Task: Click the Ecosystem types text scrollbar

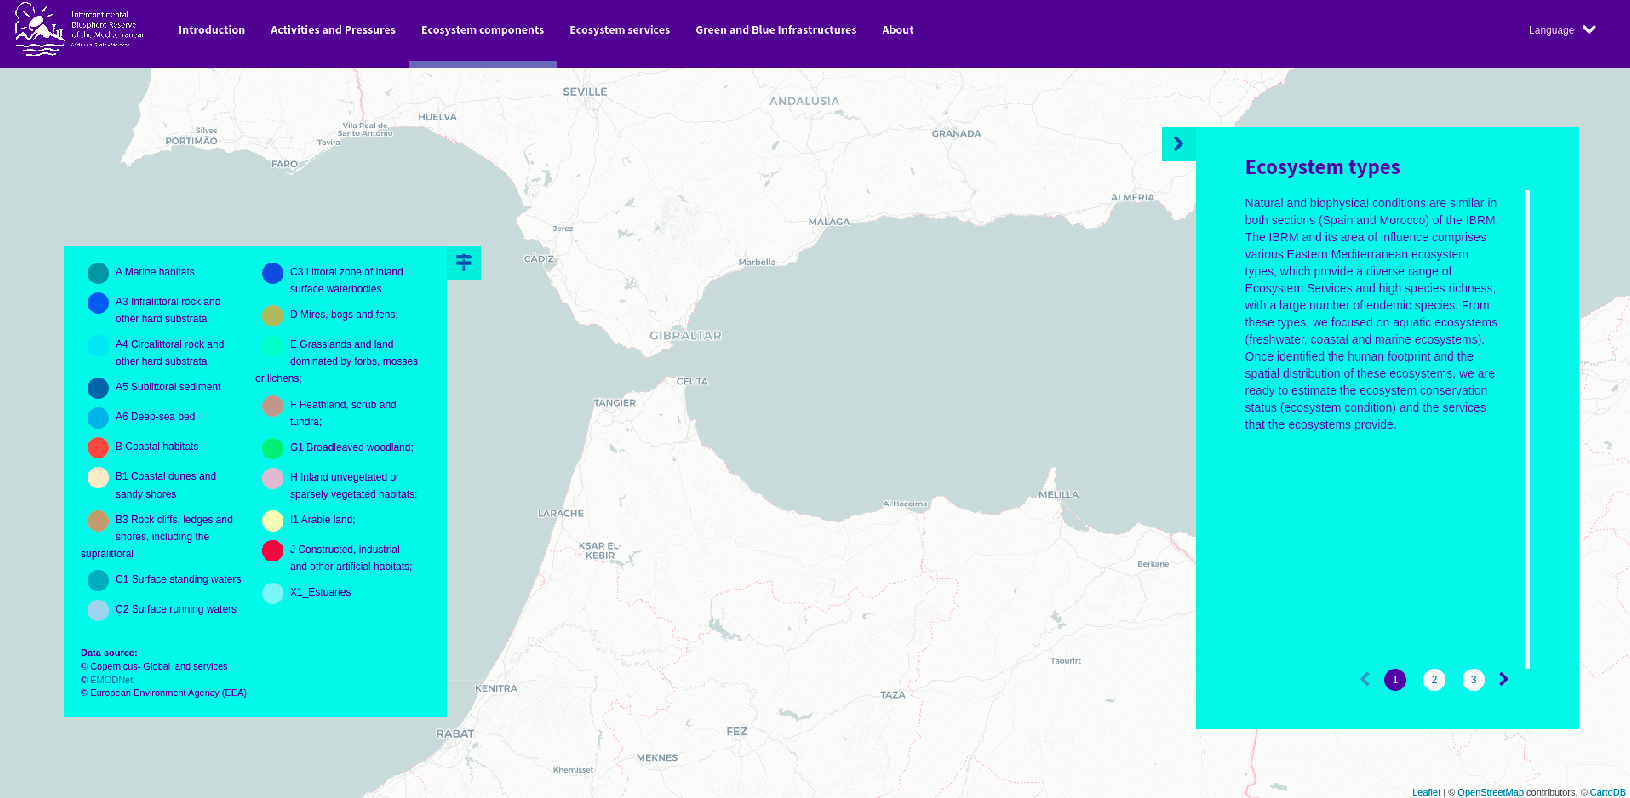Action: click(x=1528, y=429)
